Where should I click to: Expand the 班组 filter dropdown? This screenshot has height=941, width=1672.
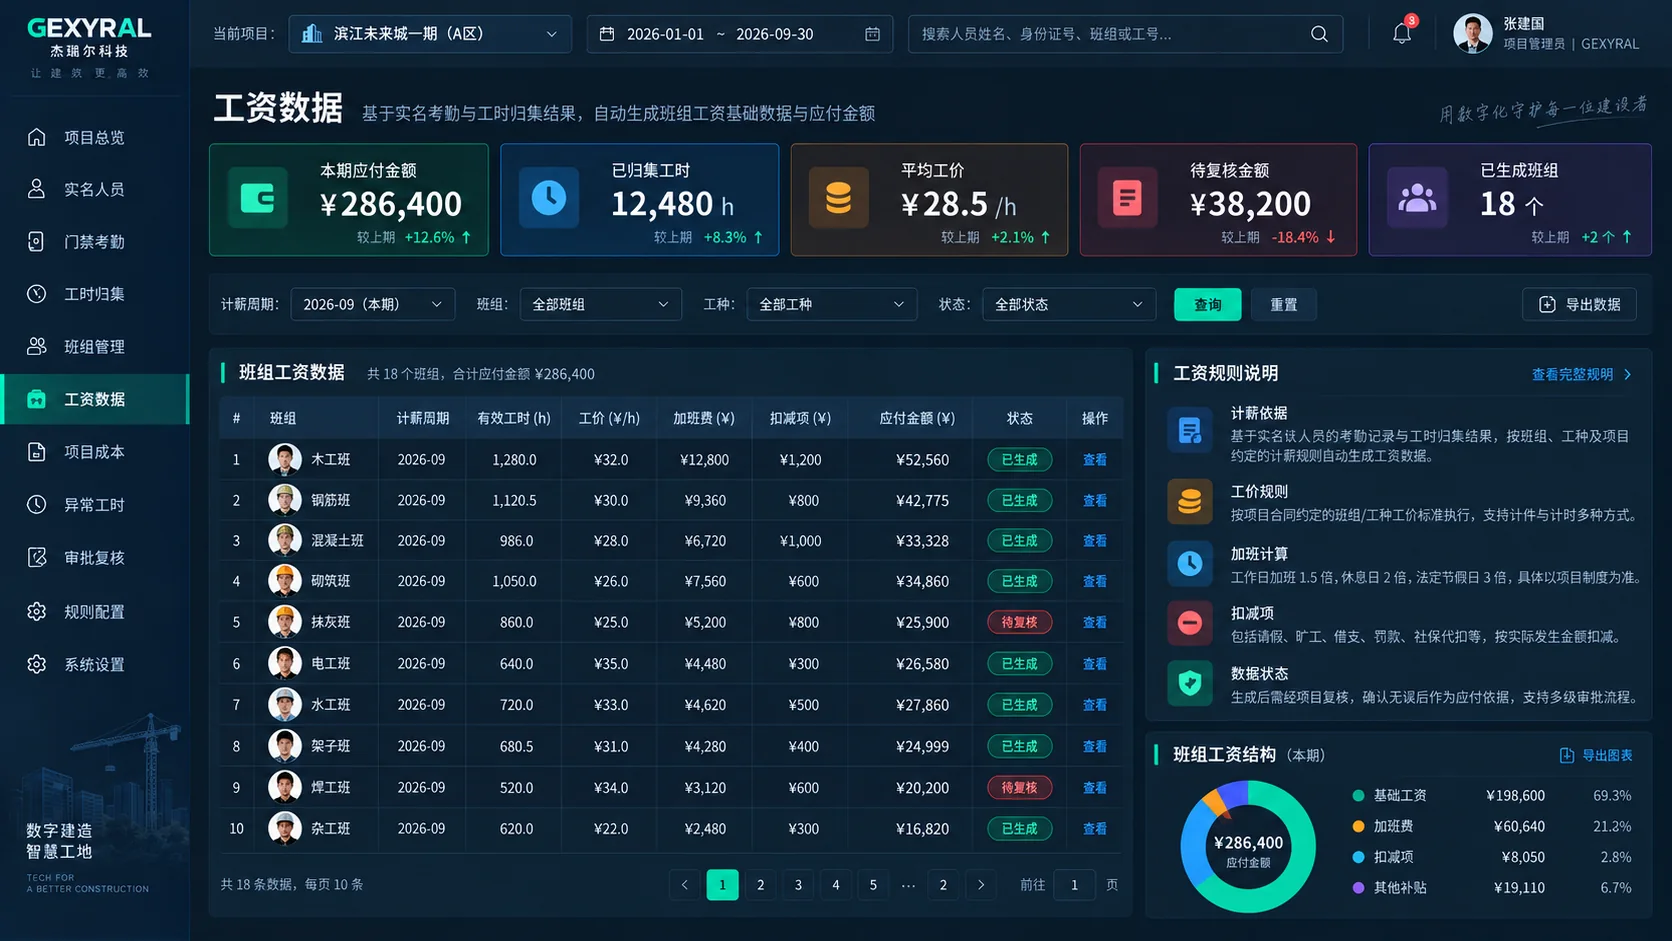600,304
